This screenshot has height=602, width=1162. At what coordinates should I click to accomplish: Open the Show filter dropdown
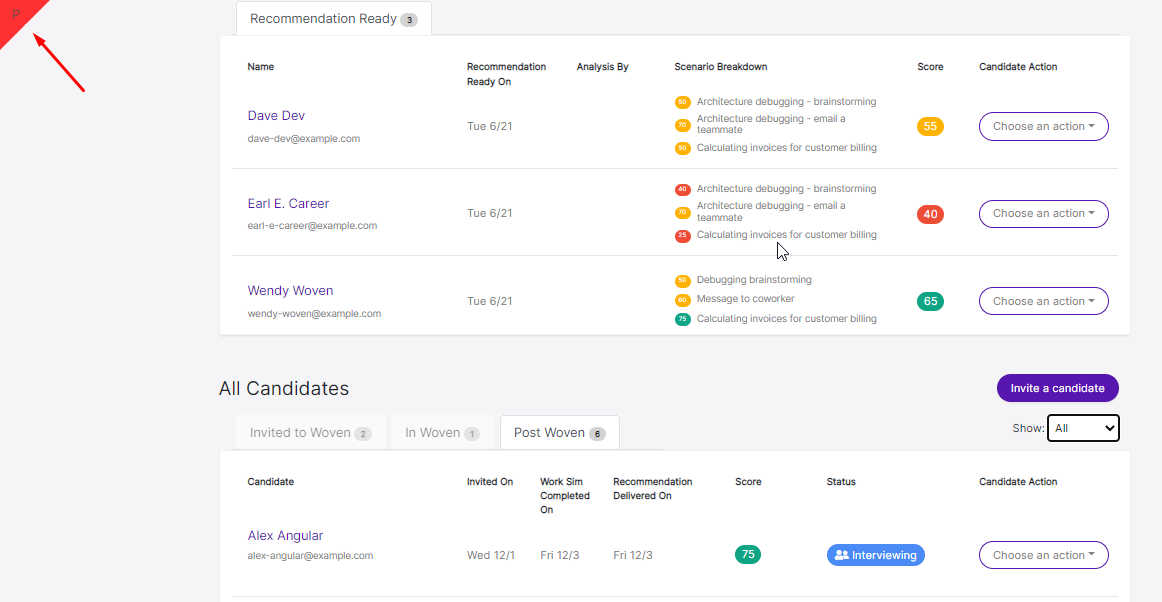tap(1083, 428)
